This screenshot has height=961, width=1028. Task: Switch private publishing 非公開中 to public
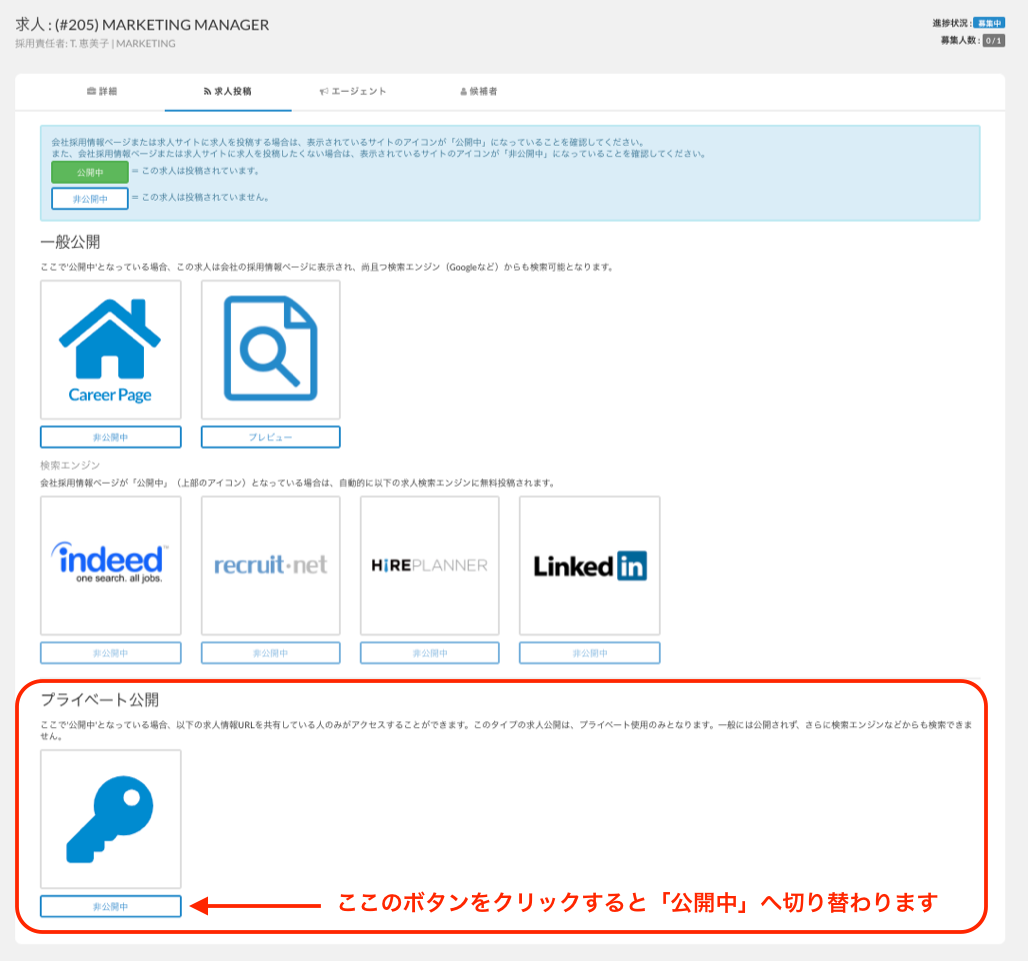click(x=110, y=906)
